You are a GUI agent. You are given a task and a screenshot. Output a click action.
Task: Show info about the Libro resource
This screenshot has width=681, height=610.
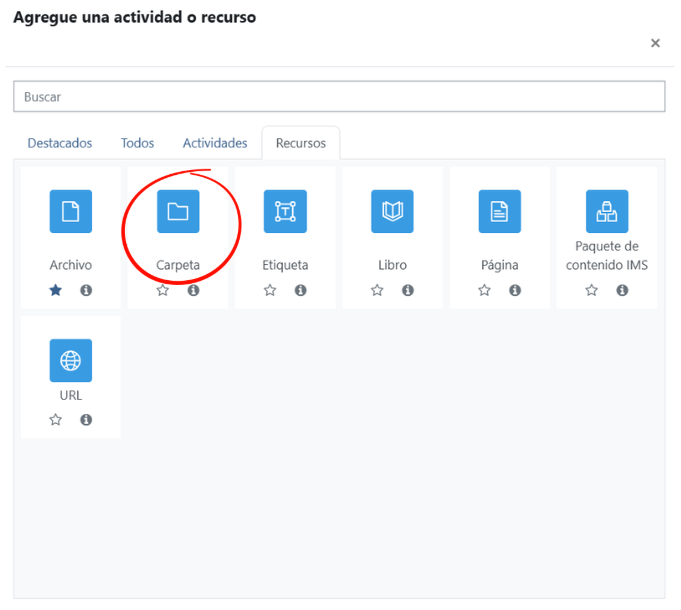click(x=407, y=290)
